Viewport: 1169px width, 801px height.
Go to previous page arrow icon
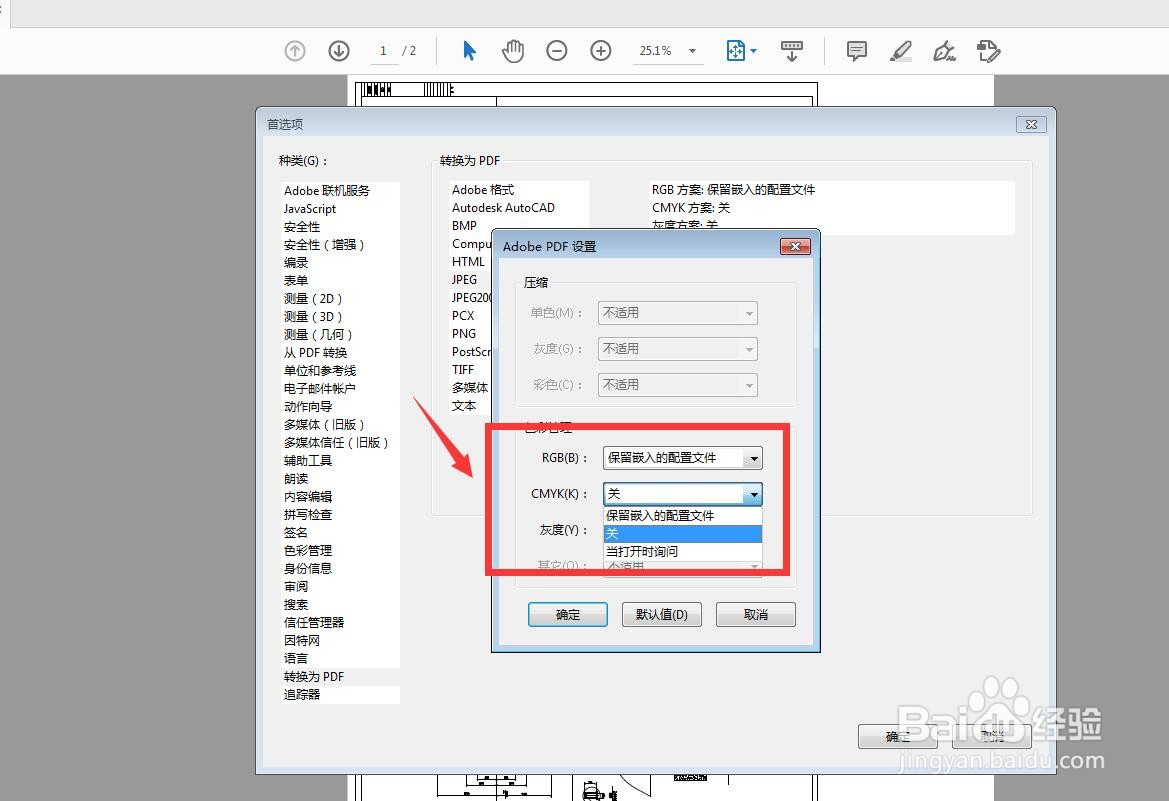pos(295,51)
